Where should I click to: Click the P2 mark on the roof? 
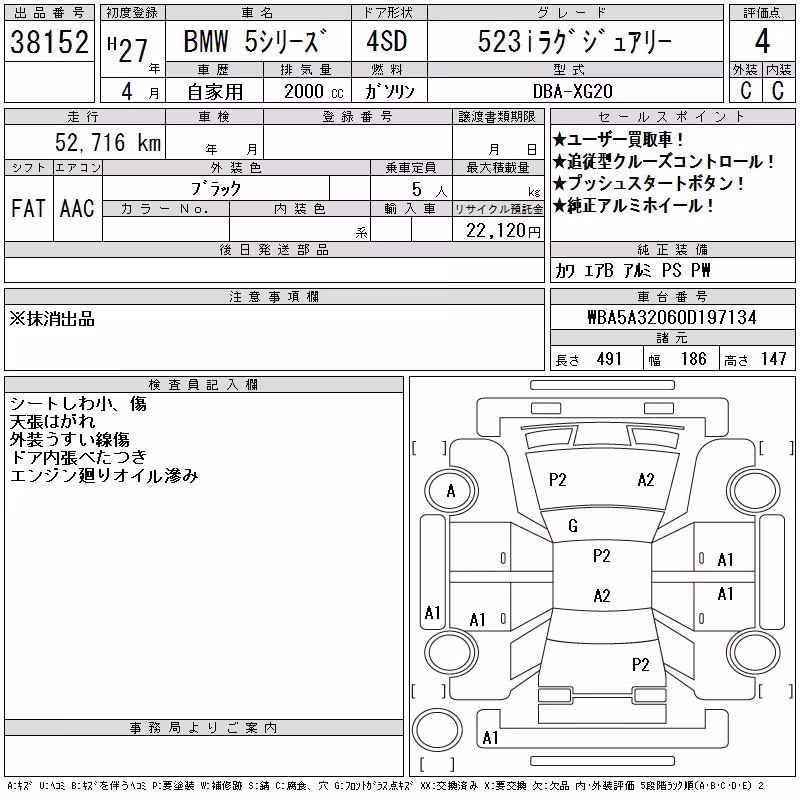602,556
